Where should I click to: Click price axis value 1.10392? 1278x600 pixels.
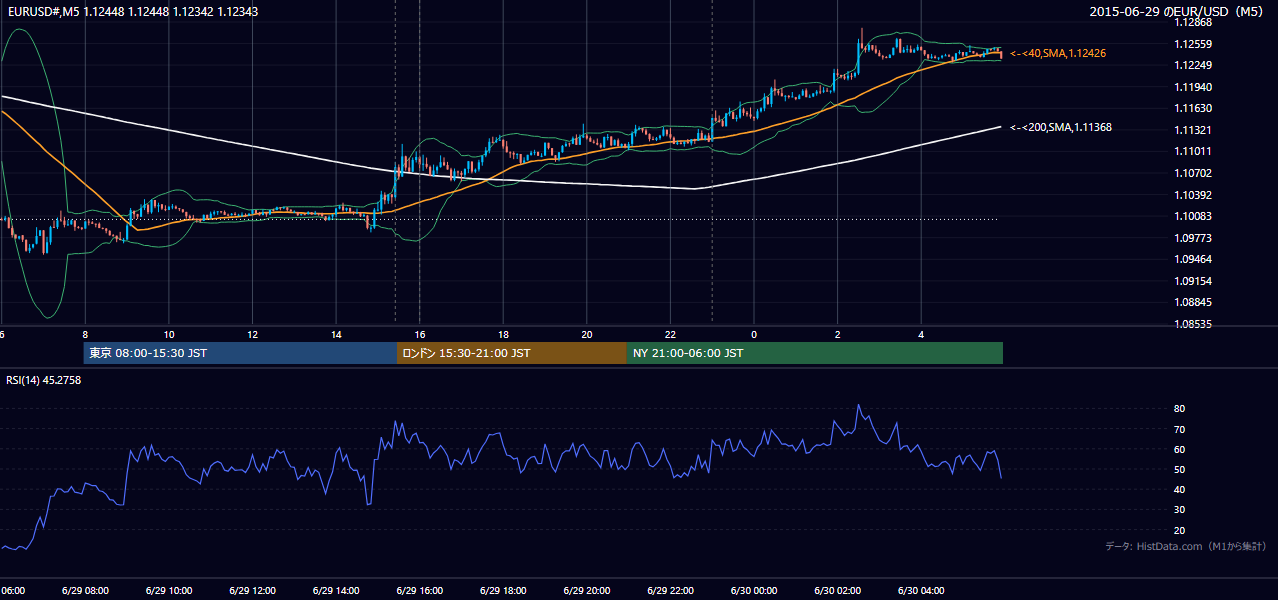(1193, 195)
